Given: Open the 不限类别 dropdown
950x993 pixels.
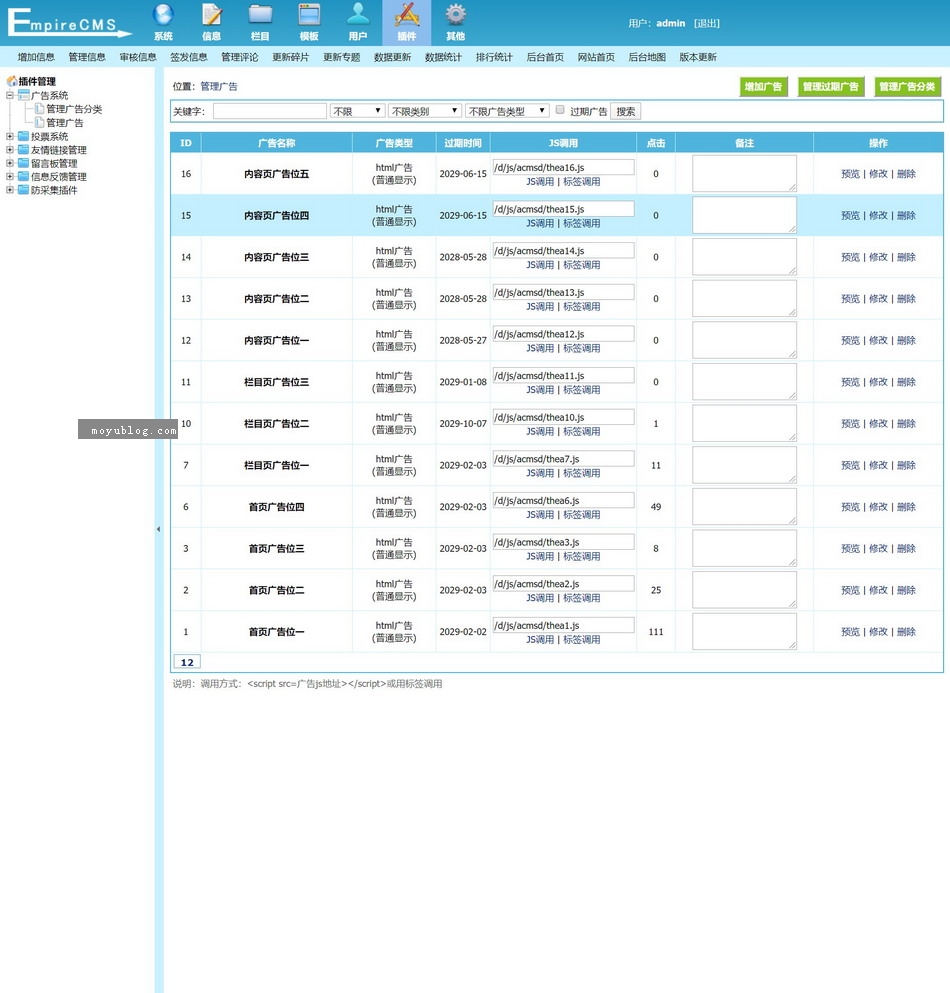Looking at the screenshot, I should (x=424, y=111).
